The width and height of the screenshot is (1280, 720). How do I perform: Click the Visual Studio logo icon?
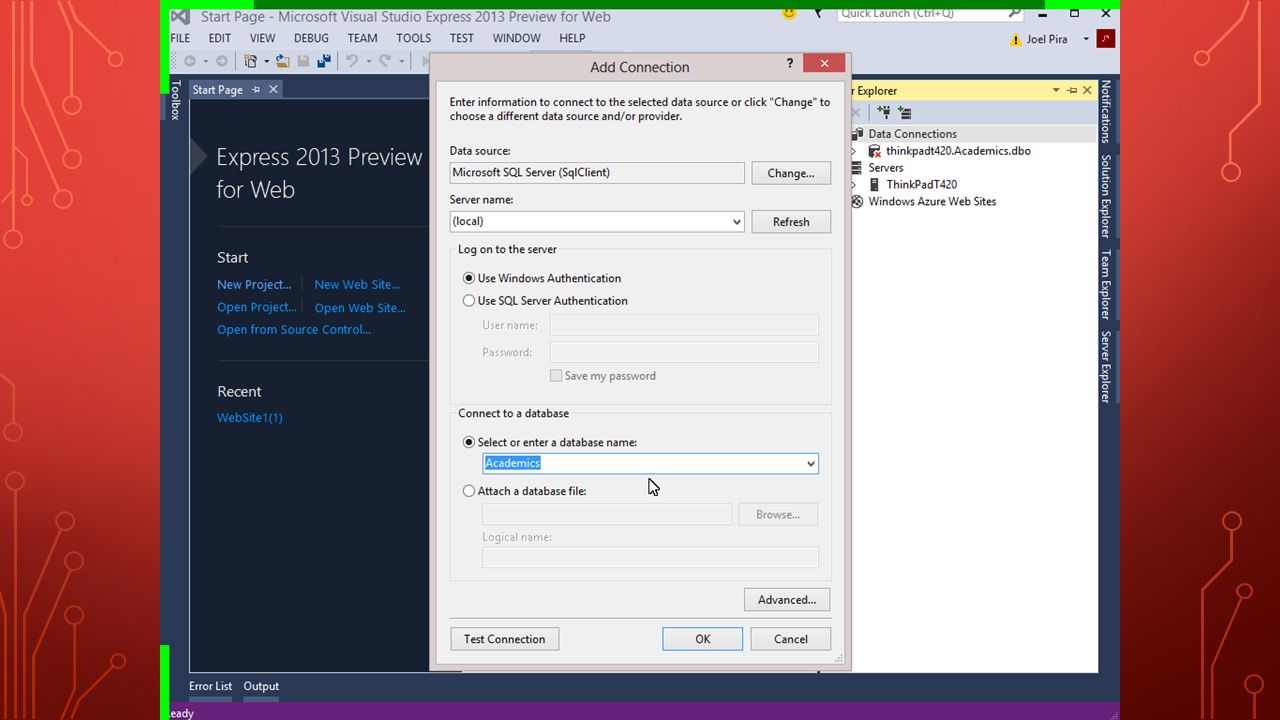(x=180, y=17)
